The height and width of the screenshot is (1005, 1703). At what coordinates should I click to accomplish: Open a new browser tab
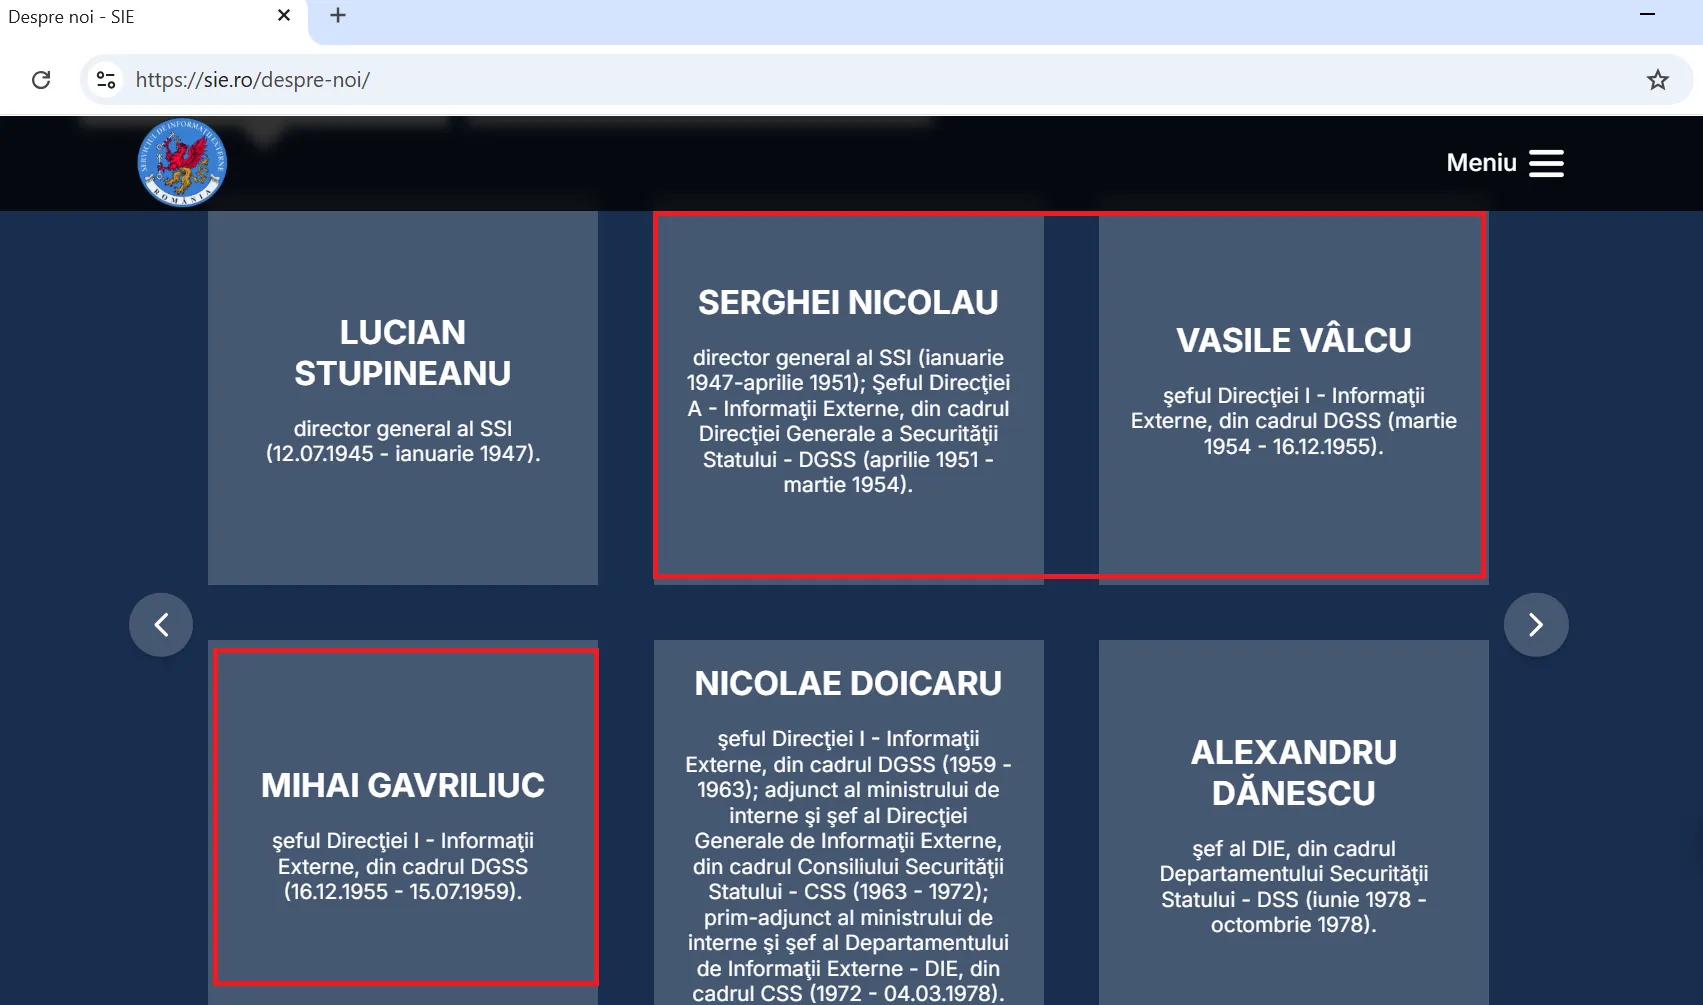pyautogui.click(x=338, y=16)
